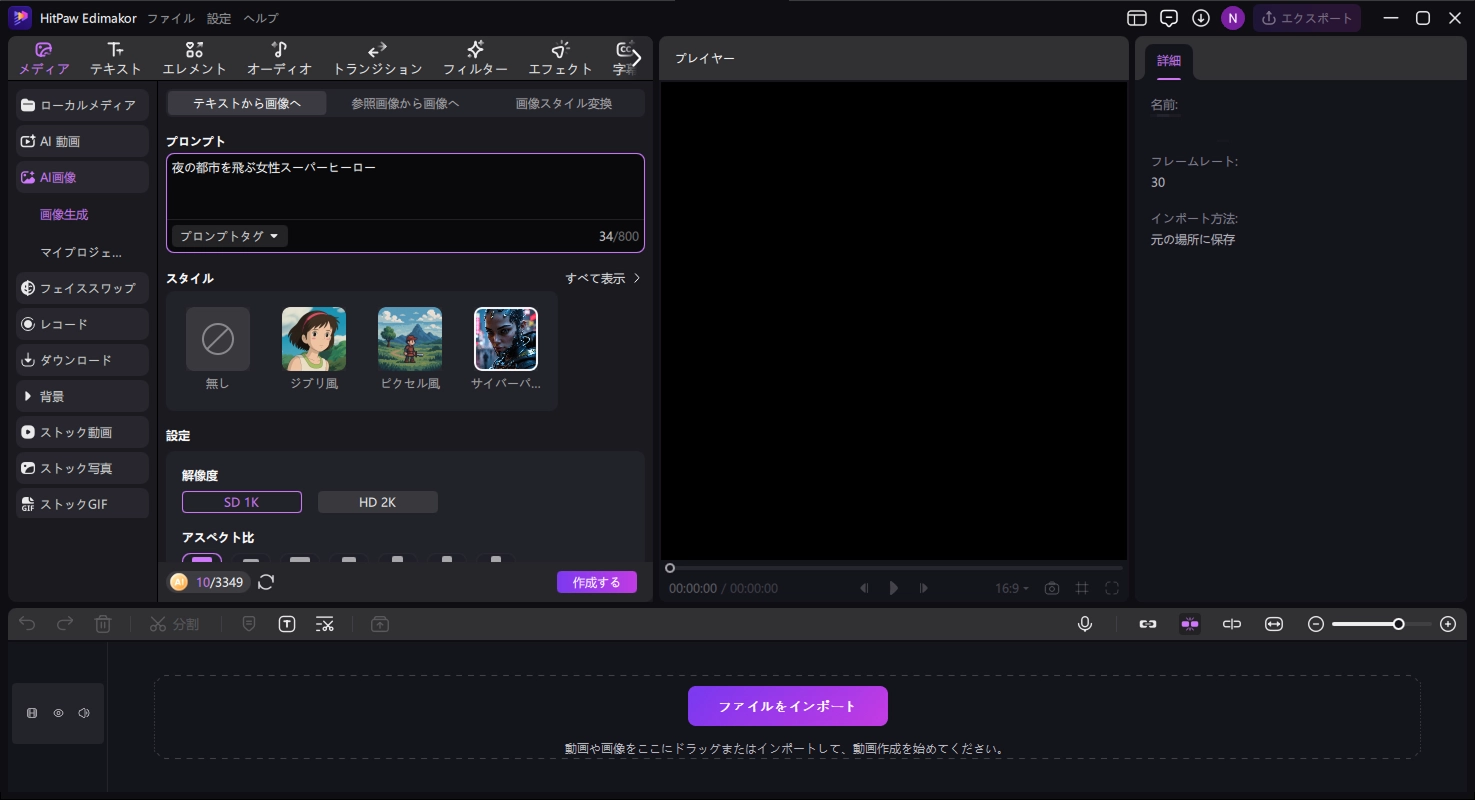Image resolution: width=1475 pixels, height=800 pixels.
Task: Click the 作成する button
Action: point(597,582)
